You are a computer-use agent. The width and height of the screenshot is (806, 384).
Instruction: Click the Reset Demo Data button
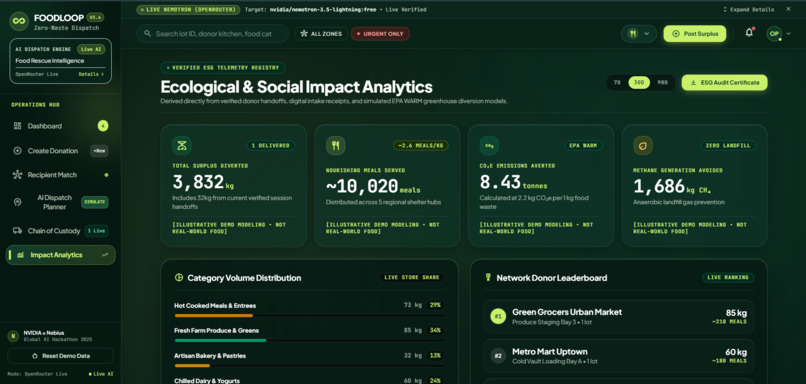coord(61,356)
